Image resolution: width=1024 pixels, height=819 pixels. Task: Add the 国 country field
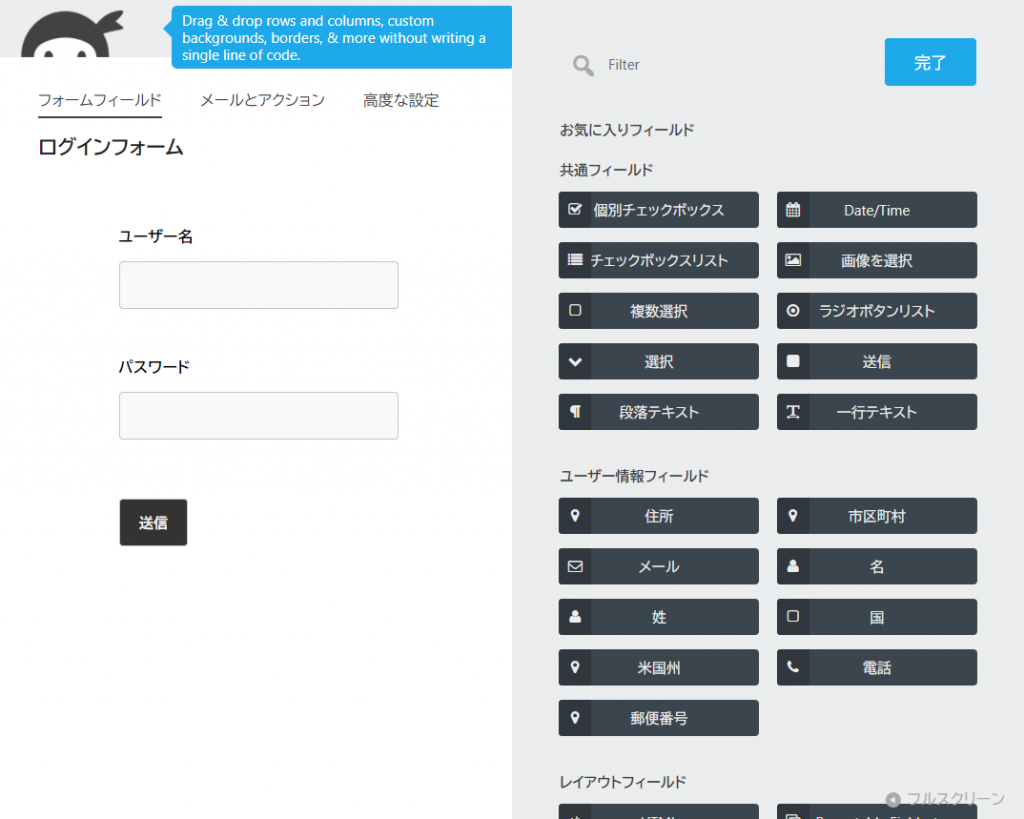(x=876, y=617)
